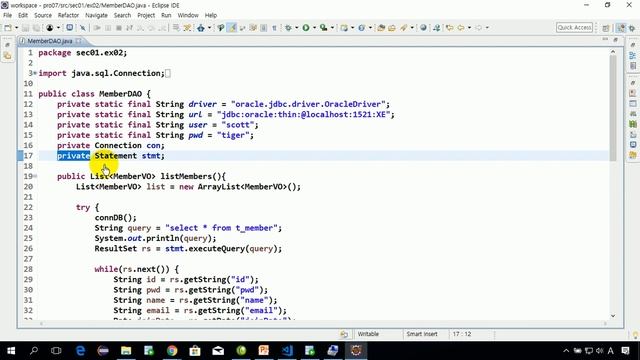This screenshot has width=640, height=360.
Task: Select the MemberDAO.java editor tab
Action: tap(49, 41)
